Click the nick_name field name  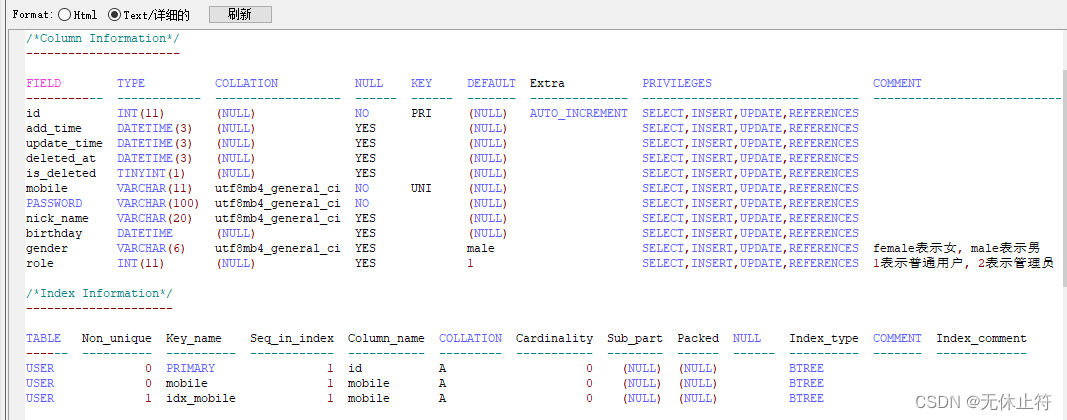click(57, 218)
